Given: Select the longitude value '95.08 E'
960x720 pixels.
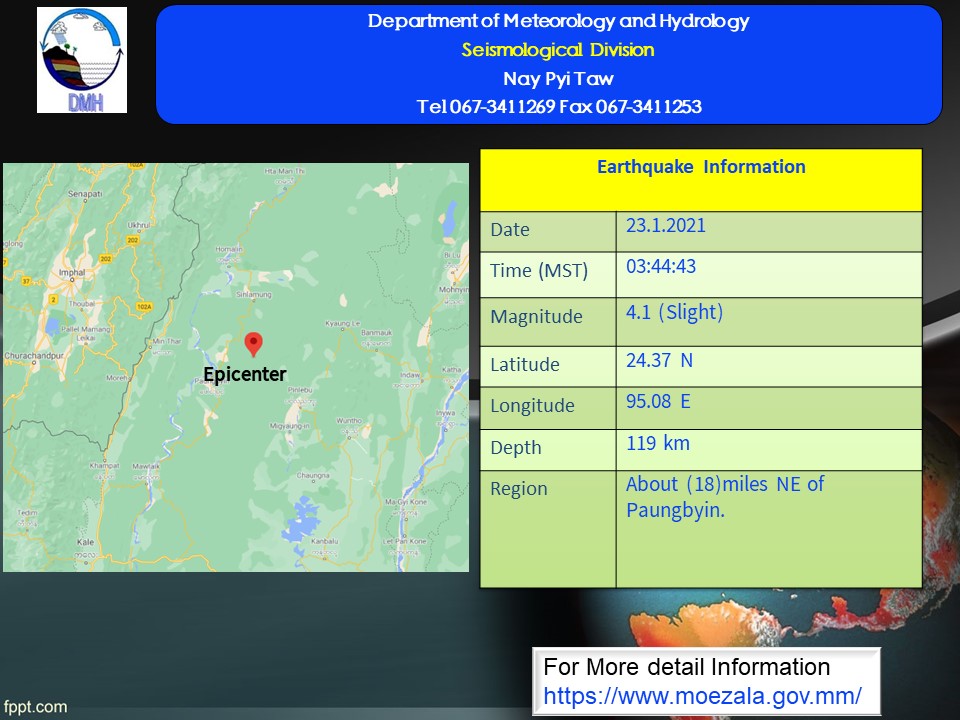Looking at the screenshot, I should (x=658, y=401).
